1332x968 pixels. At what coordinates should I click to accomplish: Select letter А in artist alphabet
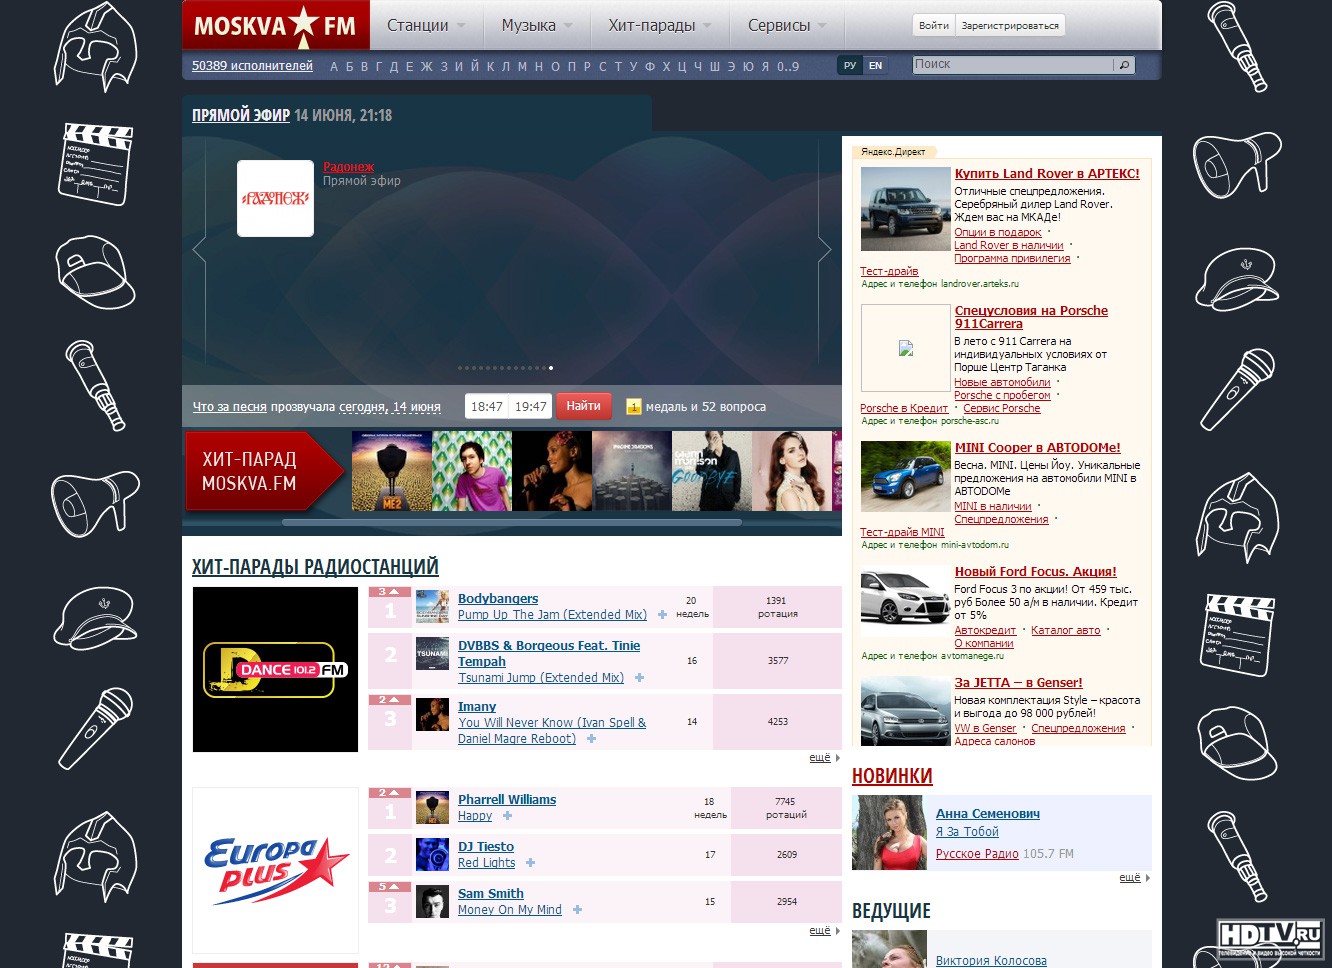(334, 67)
